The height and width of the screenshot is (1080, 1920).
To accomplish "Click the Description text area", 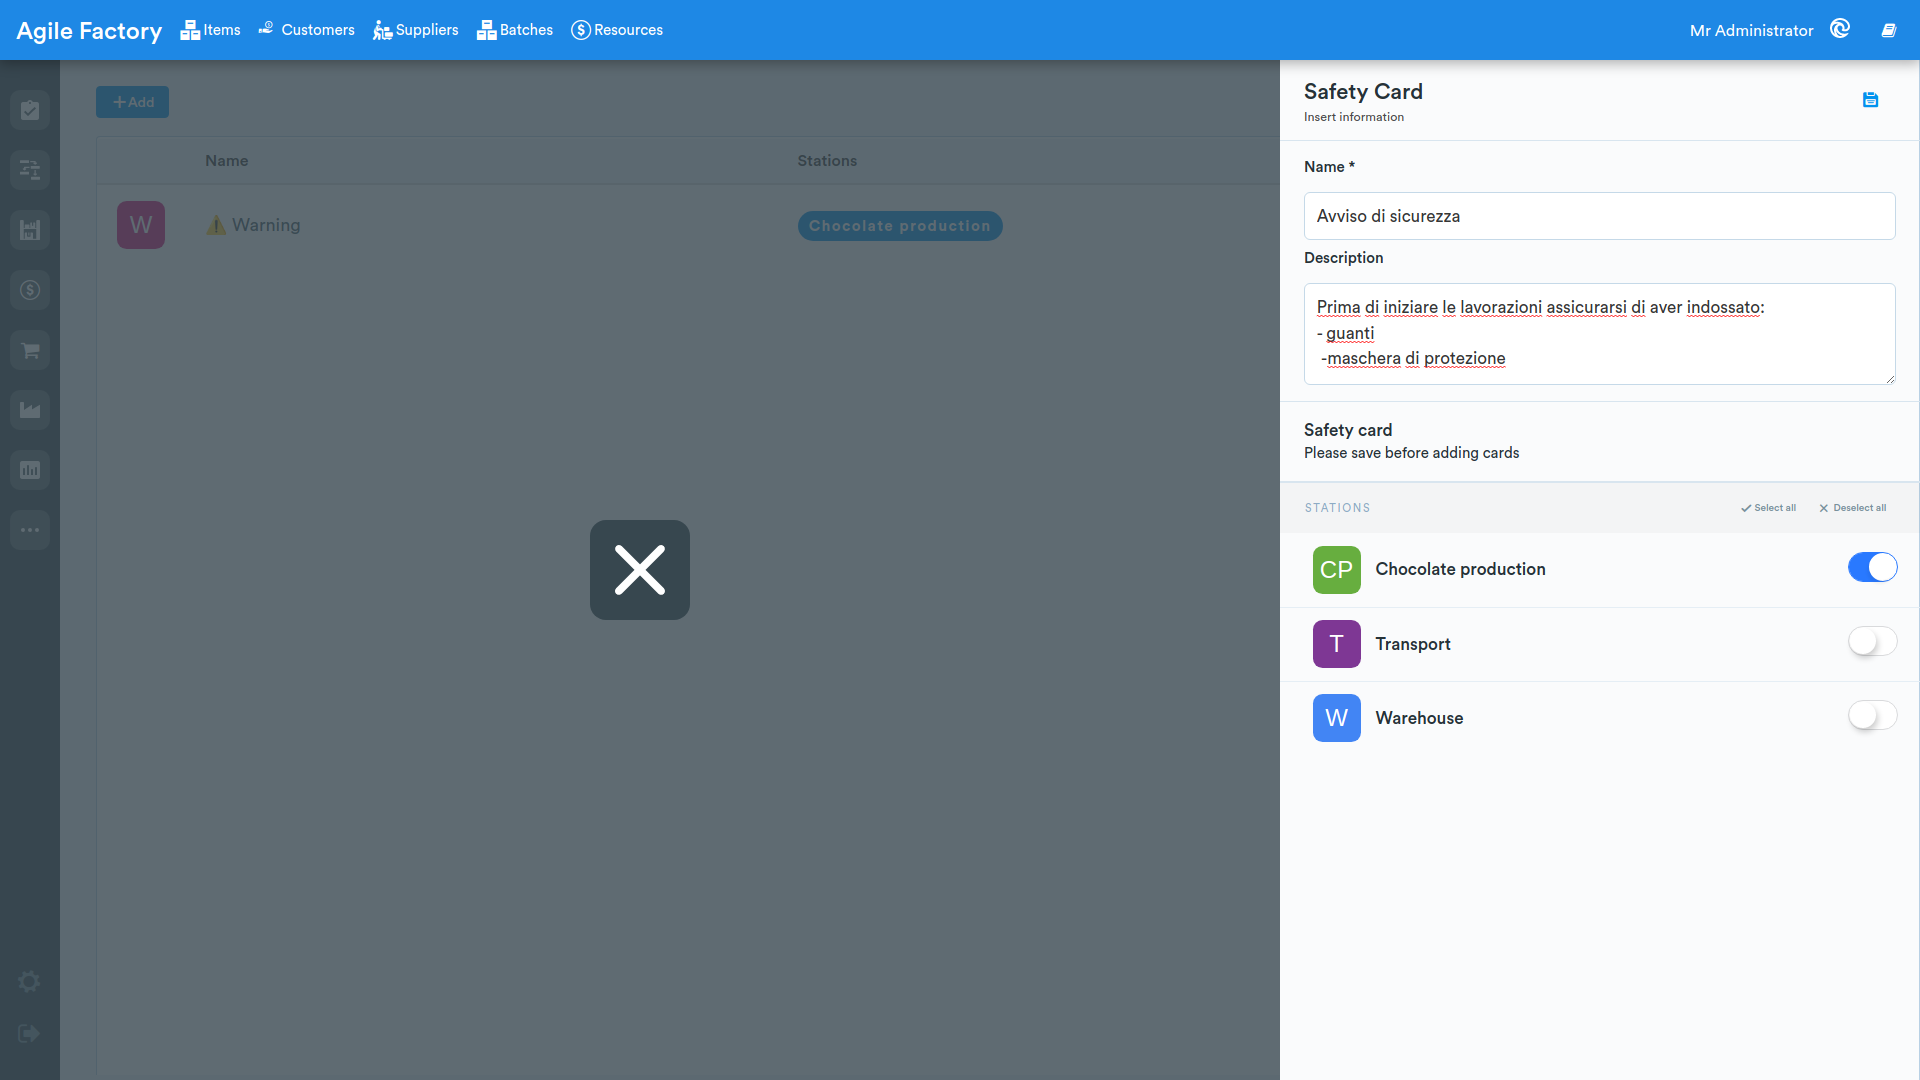I will click(1599, 334).
